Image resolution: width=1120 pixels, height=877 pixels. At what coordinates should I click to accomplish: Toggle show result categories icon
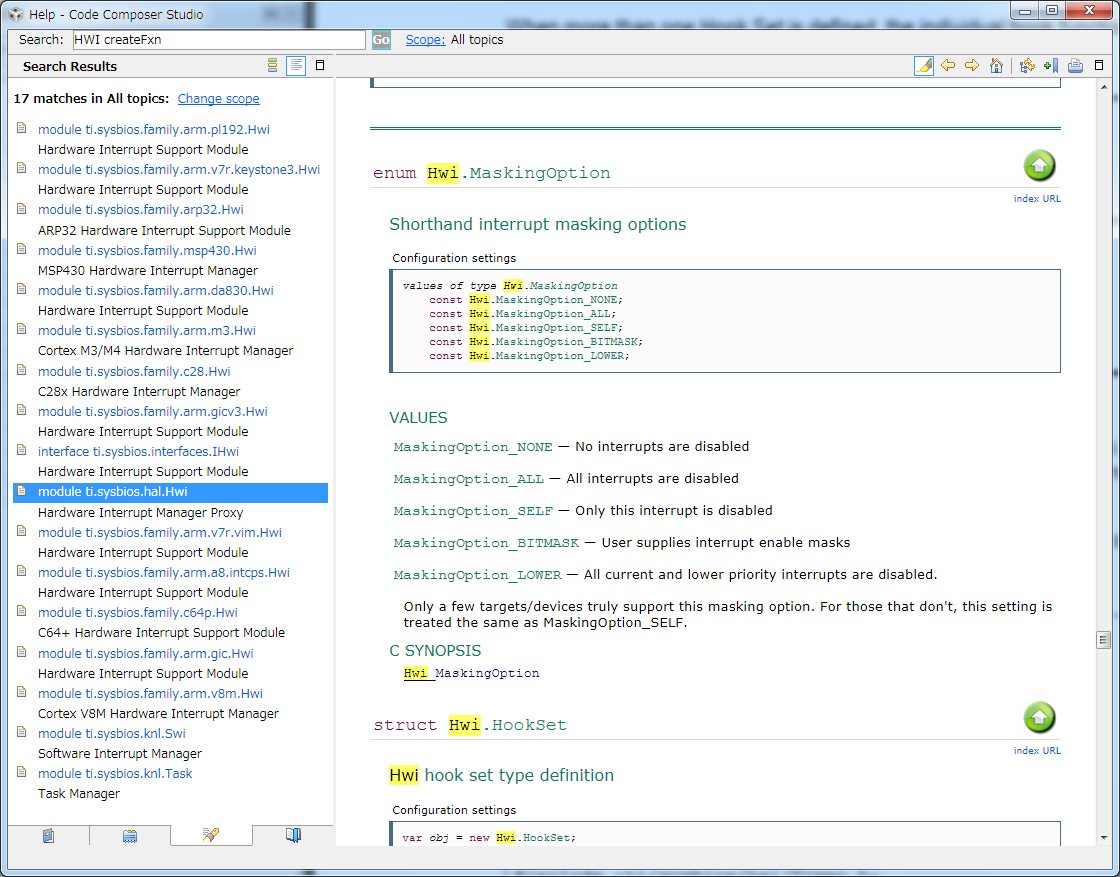click(272, 66)
